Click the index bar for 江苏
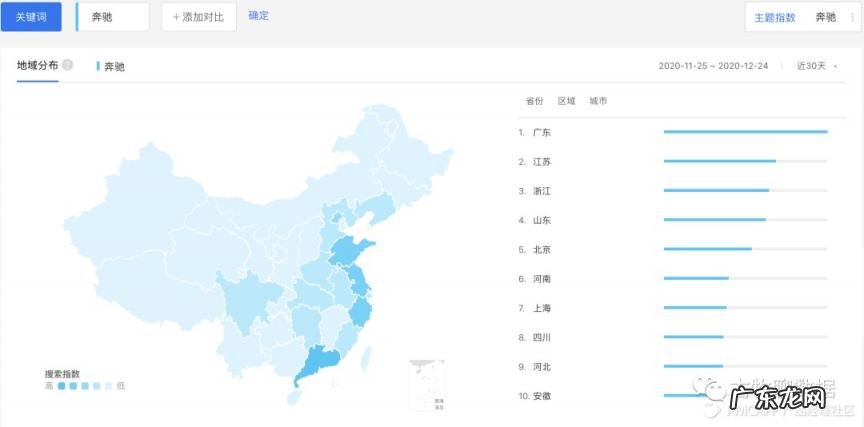Image resolution: width=864 pixels, height=427 pixels. 746,161
